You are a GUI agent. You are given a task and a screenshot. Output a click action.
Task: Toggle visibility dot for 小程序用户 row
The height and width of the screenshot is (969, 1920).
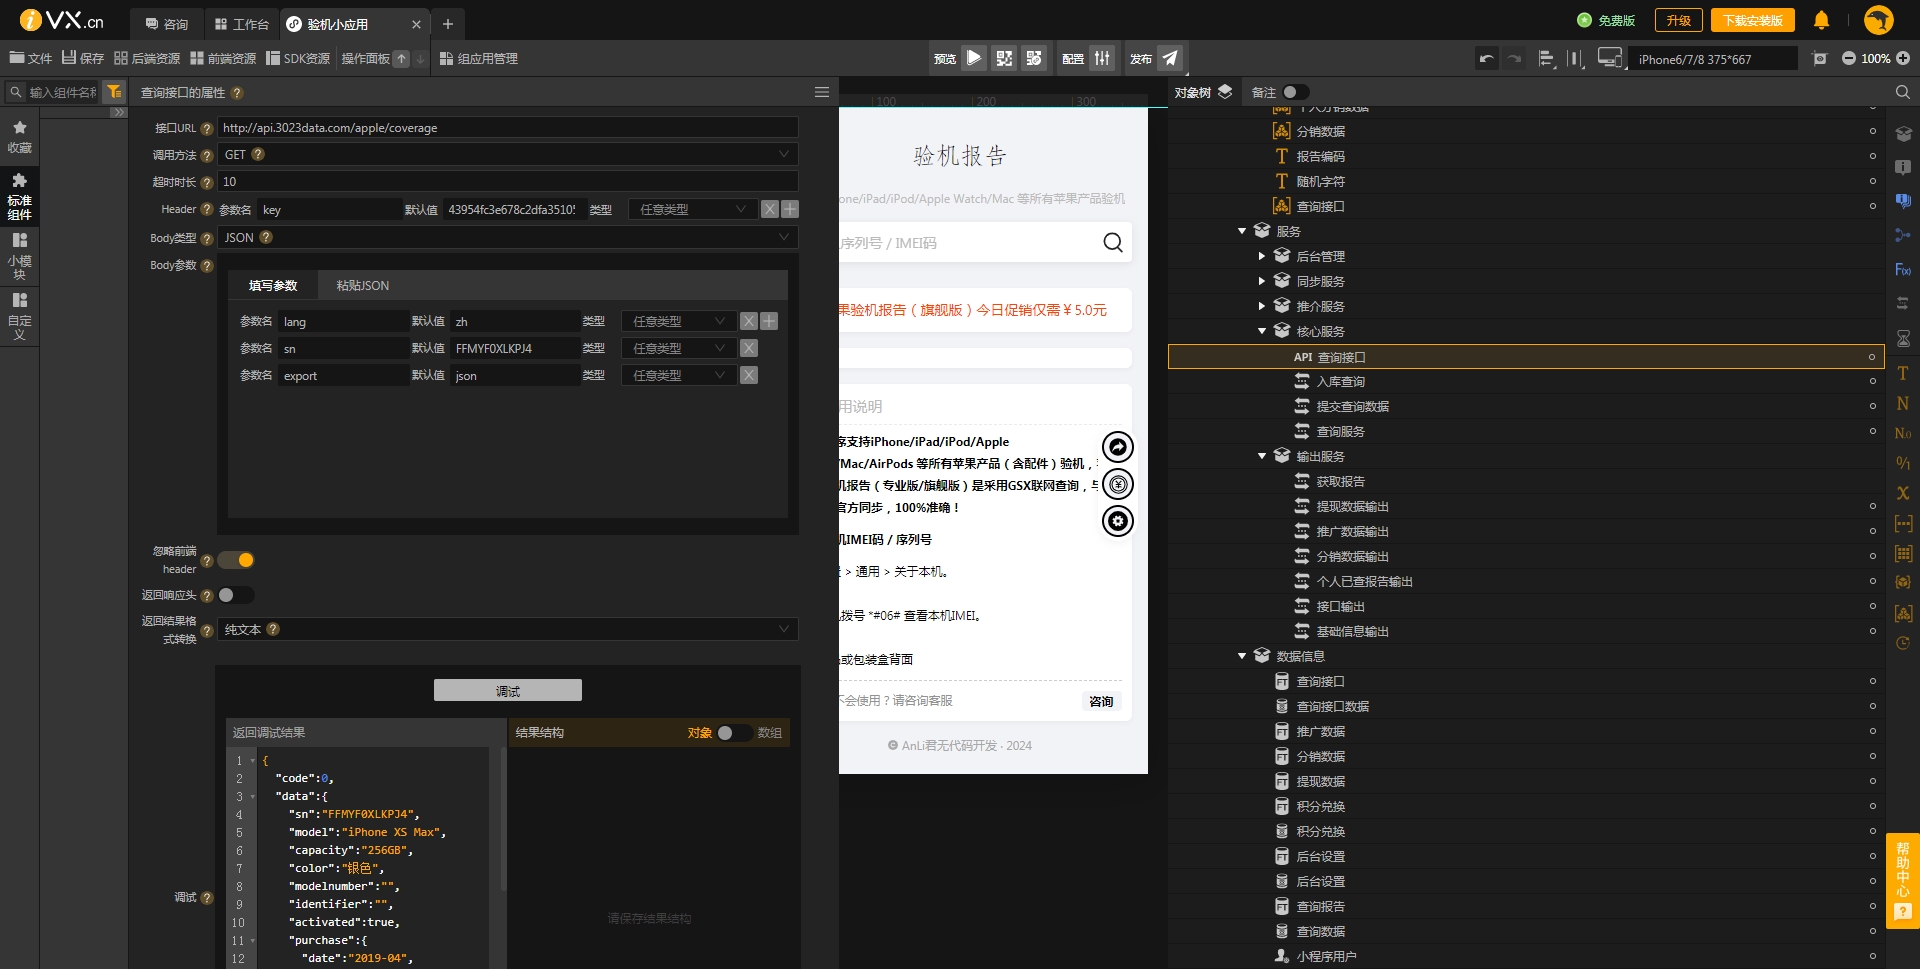pyautogui.click(x=1872, y=956)
